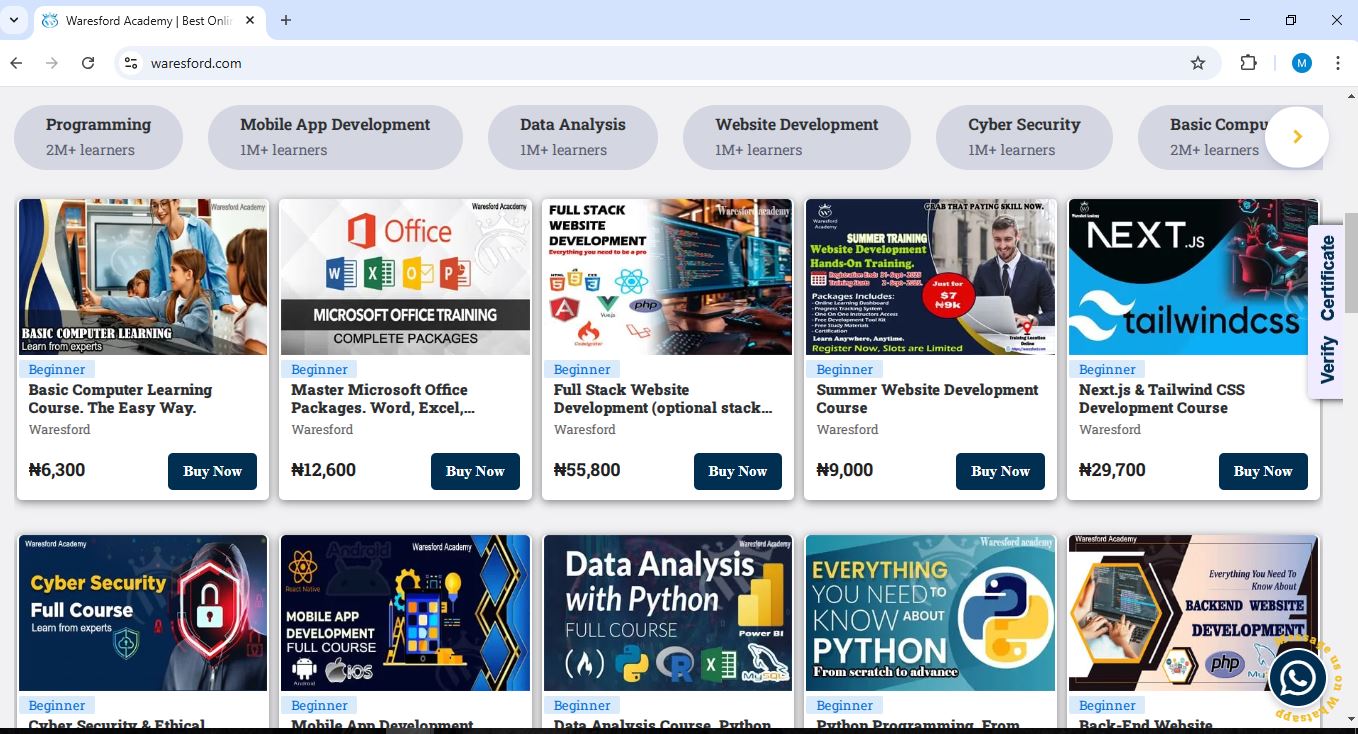Open Microsoft Office Training thumbnail
This screenshot has width=1358, height=734.
(x=405, y=277)
